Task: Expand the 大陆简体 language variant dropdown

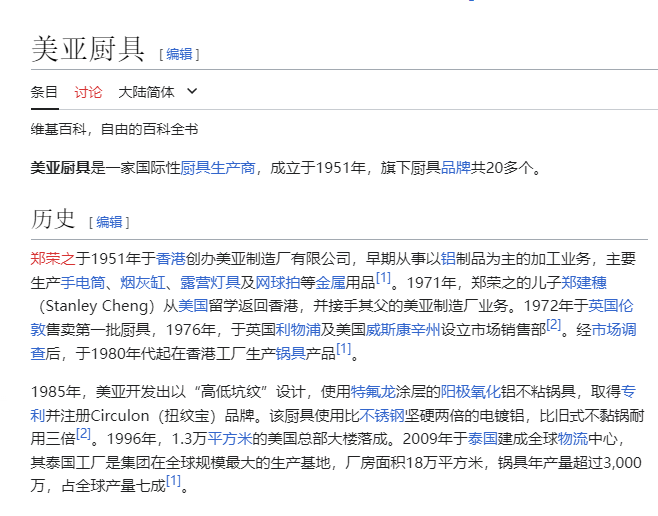Action: coord(157,92)
